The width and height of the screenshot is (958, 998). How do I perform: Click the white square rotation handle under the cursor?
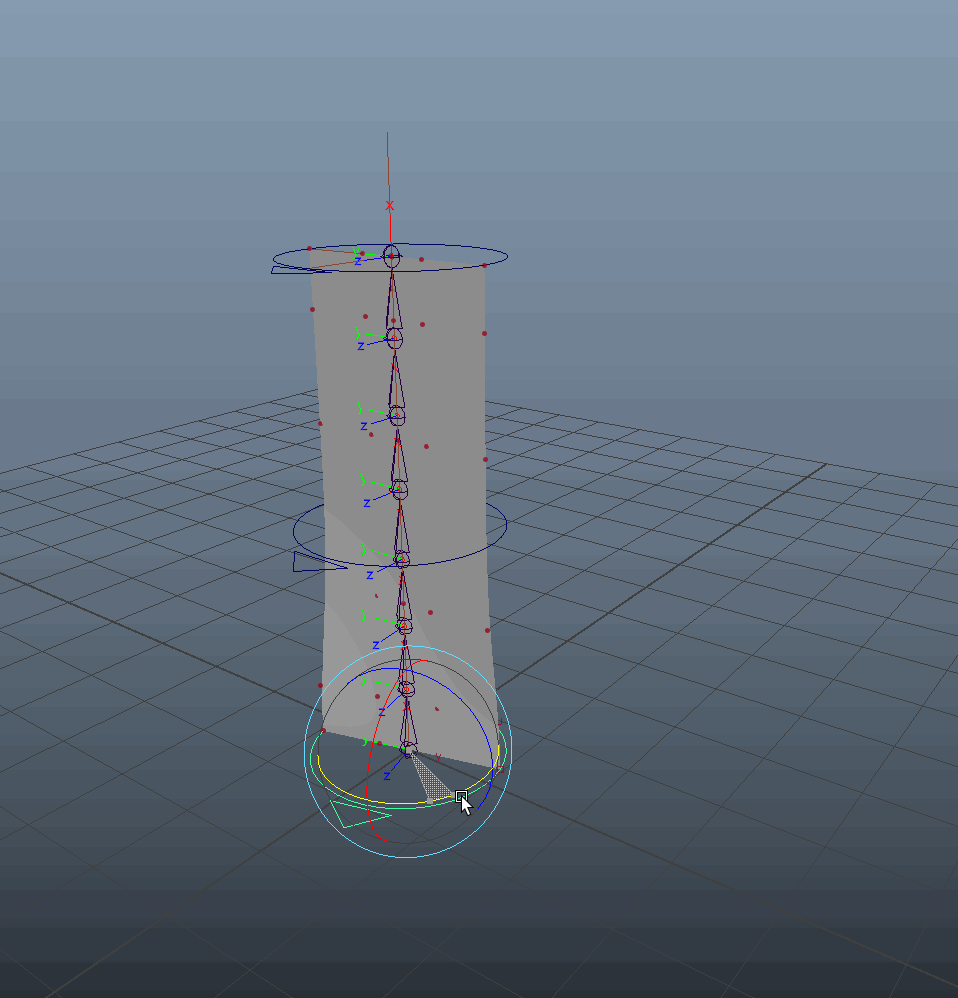(461, 796)
